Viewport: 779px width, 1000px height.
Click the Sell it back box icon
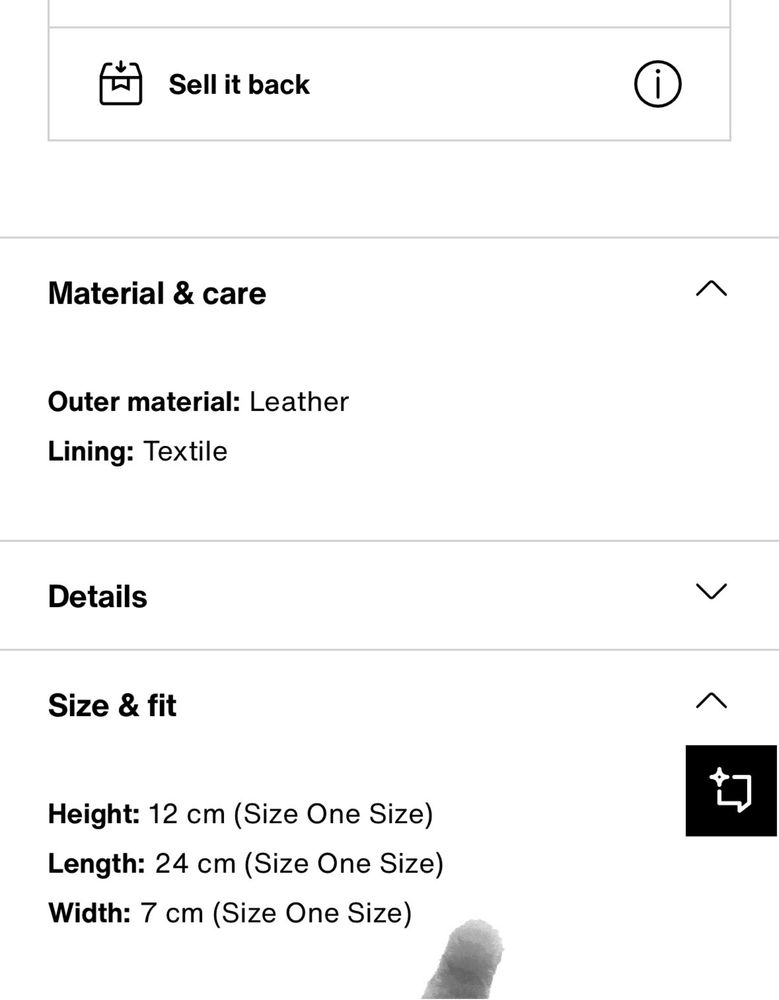(x=121, y=84)
